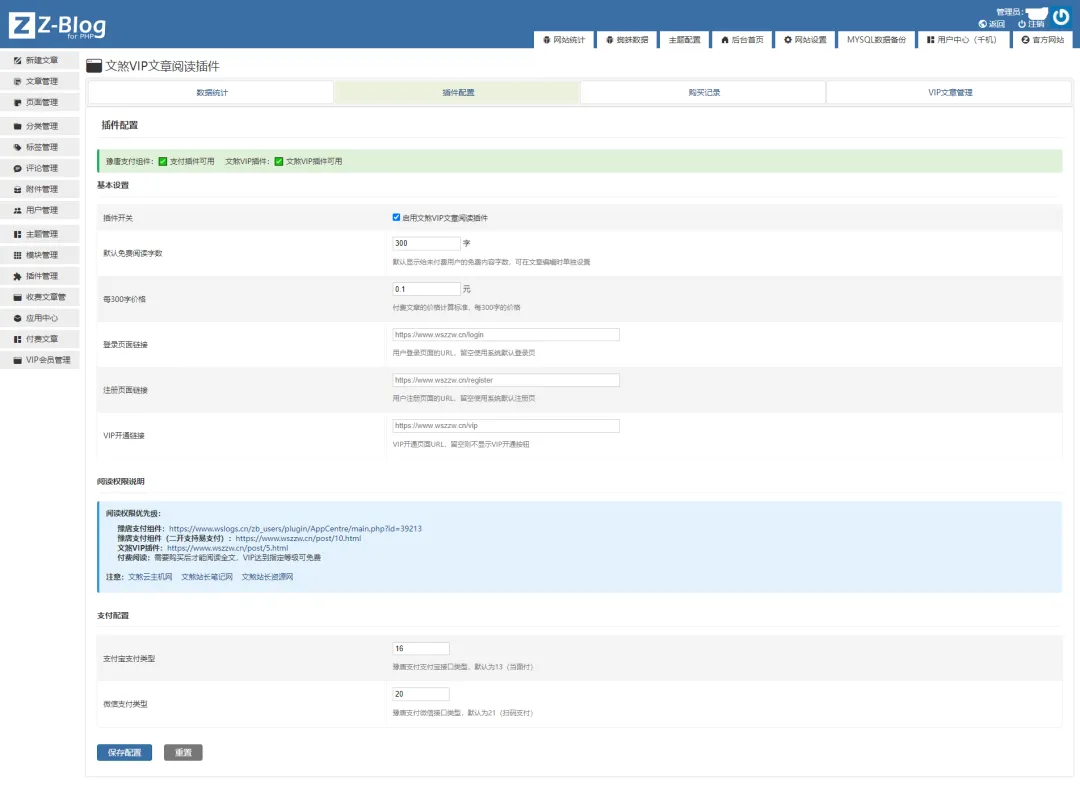Switch to the 购买记录 tab
This screenshot has height=788, width=1080.
[x=703, y=92]
